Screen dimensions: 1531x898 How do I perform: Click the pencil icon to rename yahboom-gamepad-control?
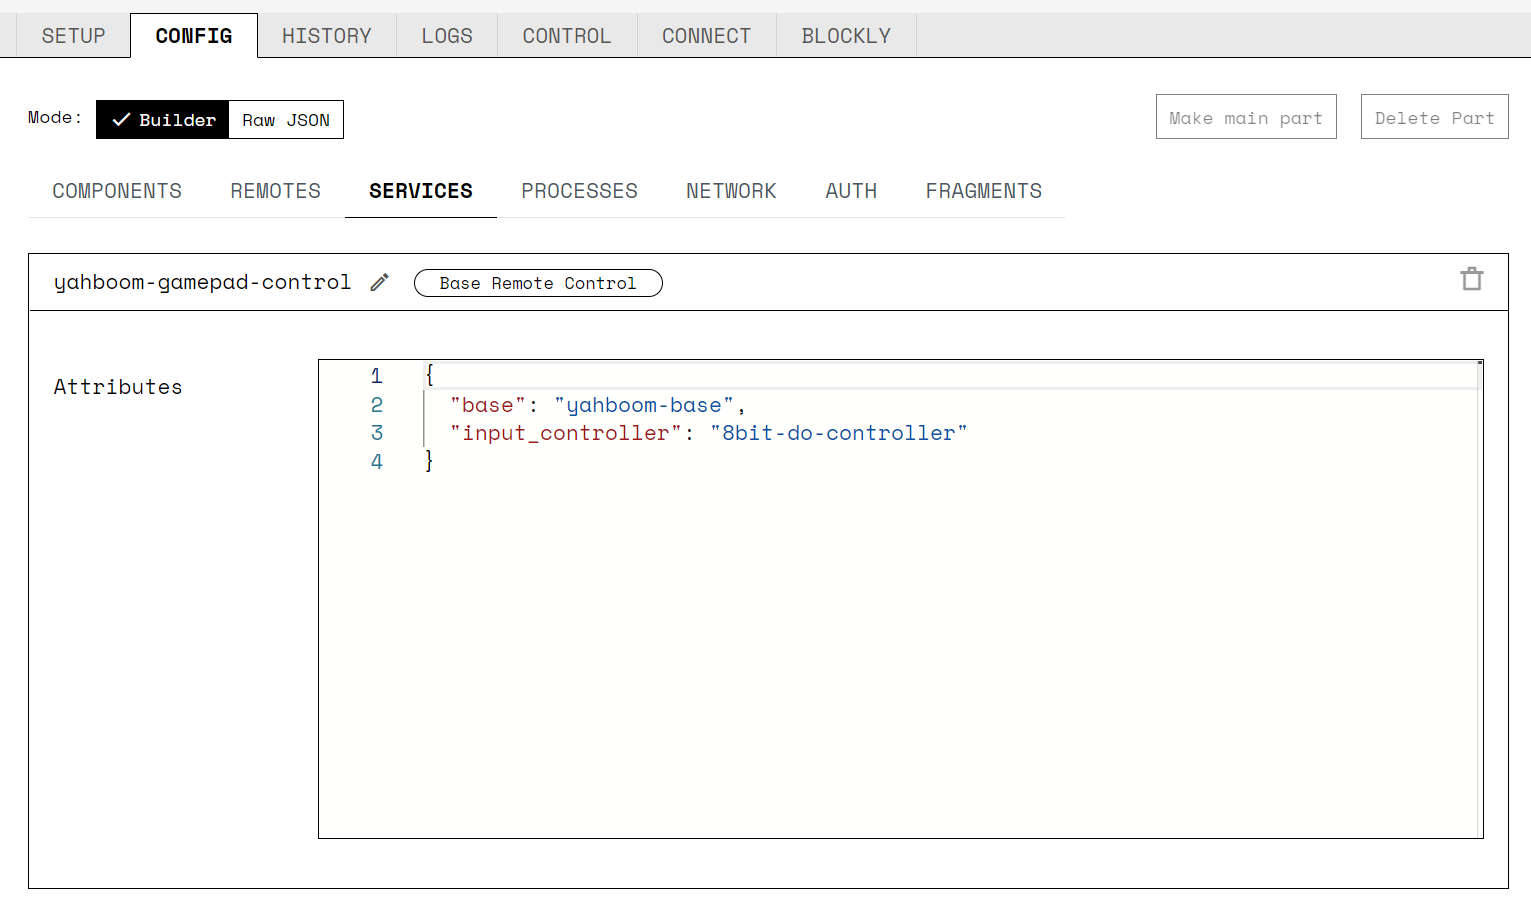(379, 282)
